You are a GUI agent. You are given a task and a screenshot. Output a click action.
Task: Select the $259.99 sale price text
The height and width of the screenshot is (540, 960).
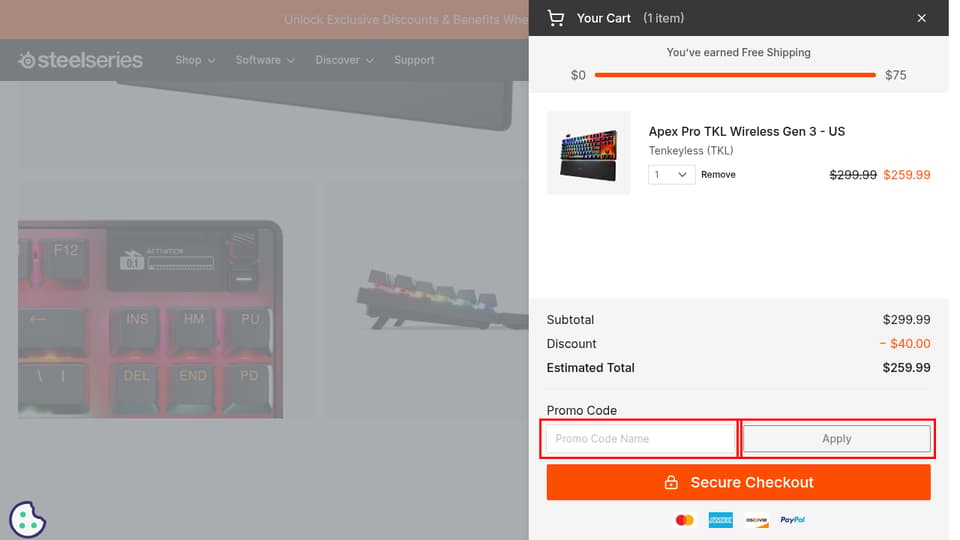coord(907,174)
